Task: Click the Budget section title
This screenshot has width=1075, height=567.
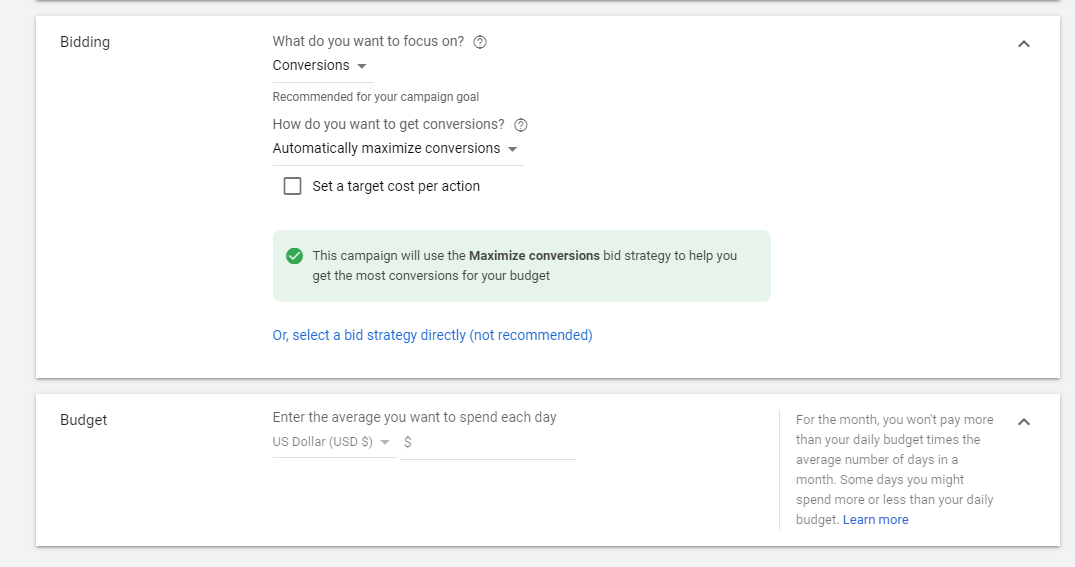Action: (x=84, y=420)
